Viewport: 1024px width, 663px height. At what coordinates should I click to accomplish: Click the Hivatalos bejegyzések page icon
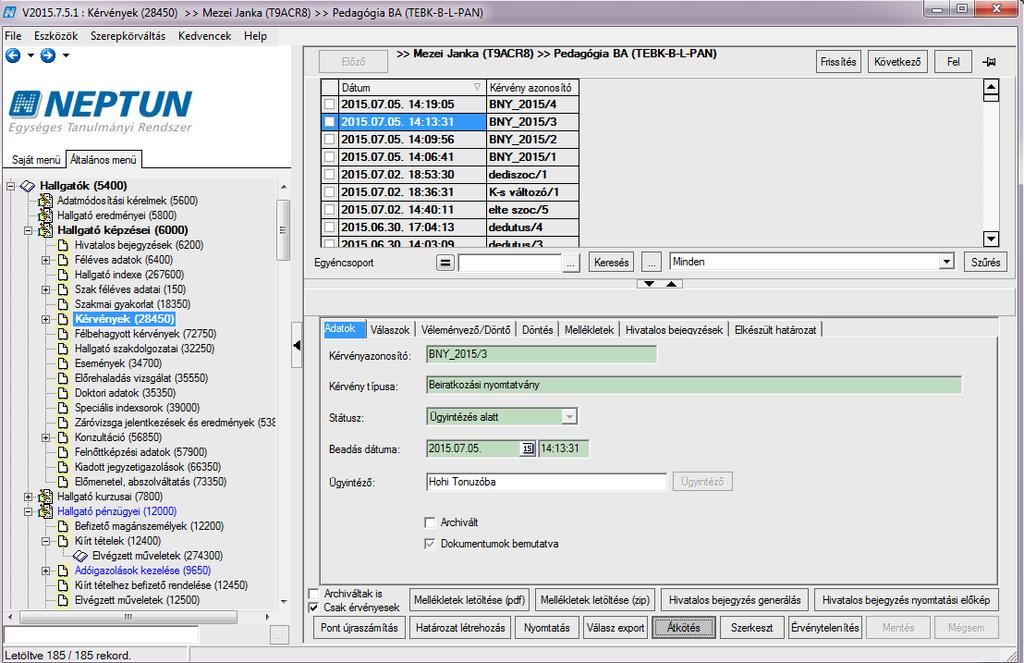(63, 246)
